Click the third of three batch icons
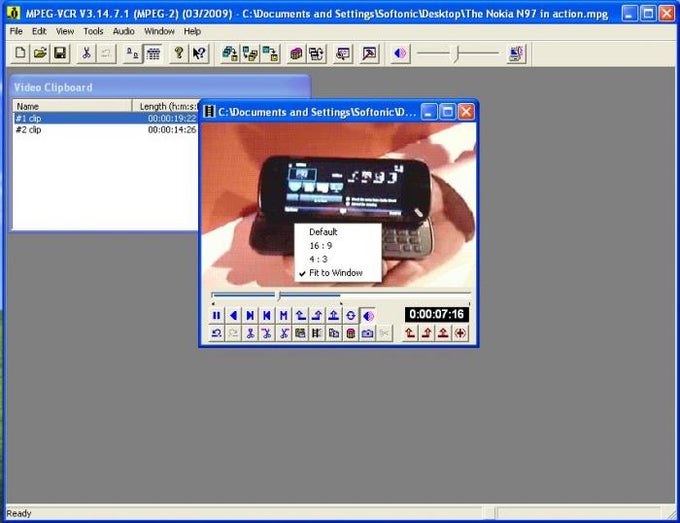680x523 pixels. [271, 54]
